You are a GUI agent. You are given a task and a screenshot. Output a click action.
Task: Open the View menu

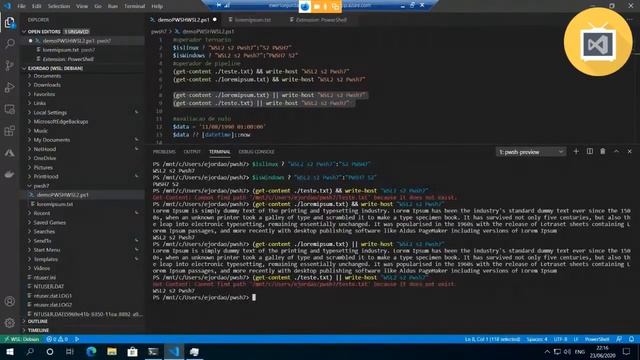point(82,6)
